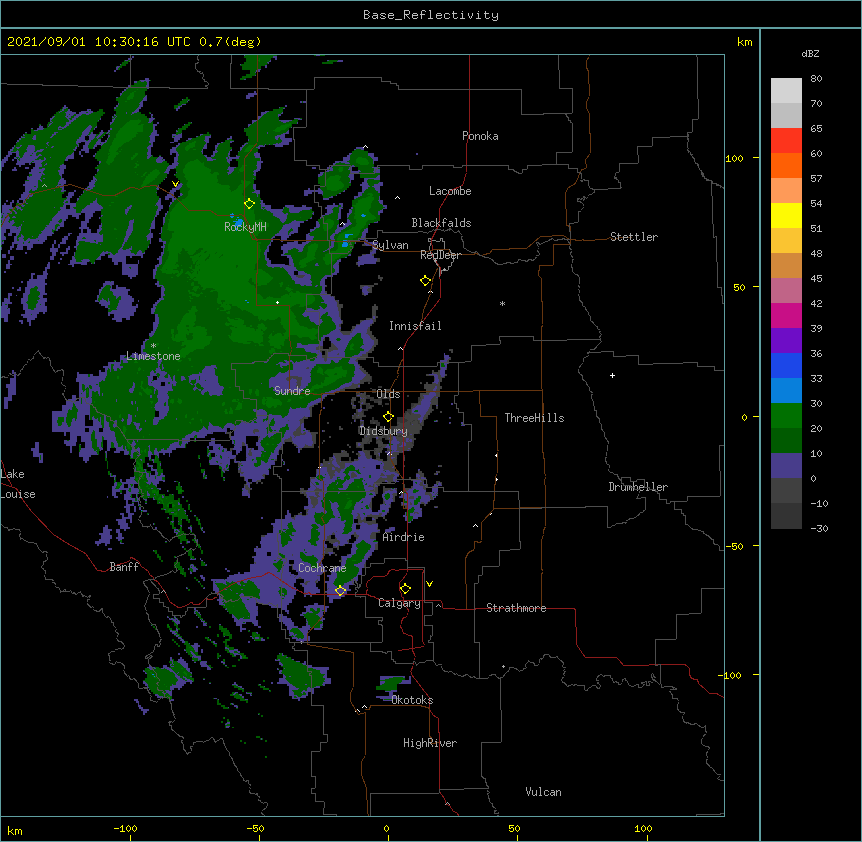Pick the red 60-65 dBZ legend swatch
This screenshot has height=842, width=862.
point(786,141)
